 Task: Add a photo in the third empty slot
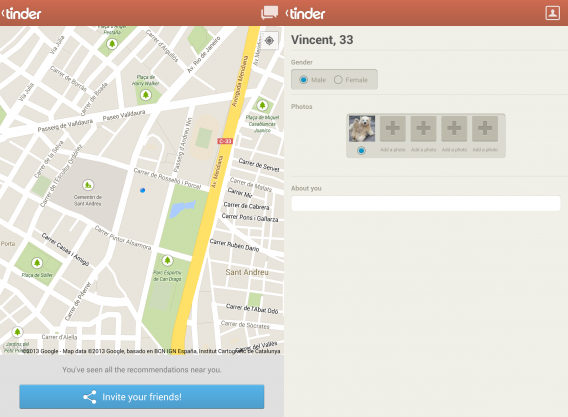click(454, 128)
